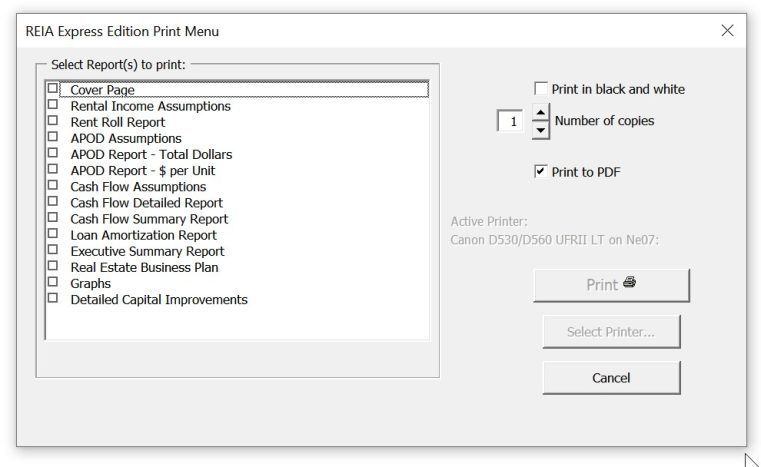The width and height of the screenshot is (761, 467).
Task: Enable Loan Amortization Report checkbox
Action: tap(53, 234)
